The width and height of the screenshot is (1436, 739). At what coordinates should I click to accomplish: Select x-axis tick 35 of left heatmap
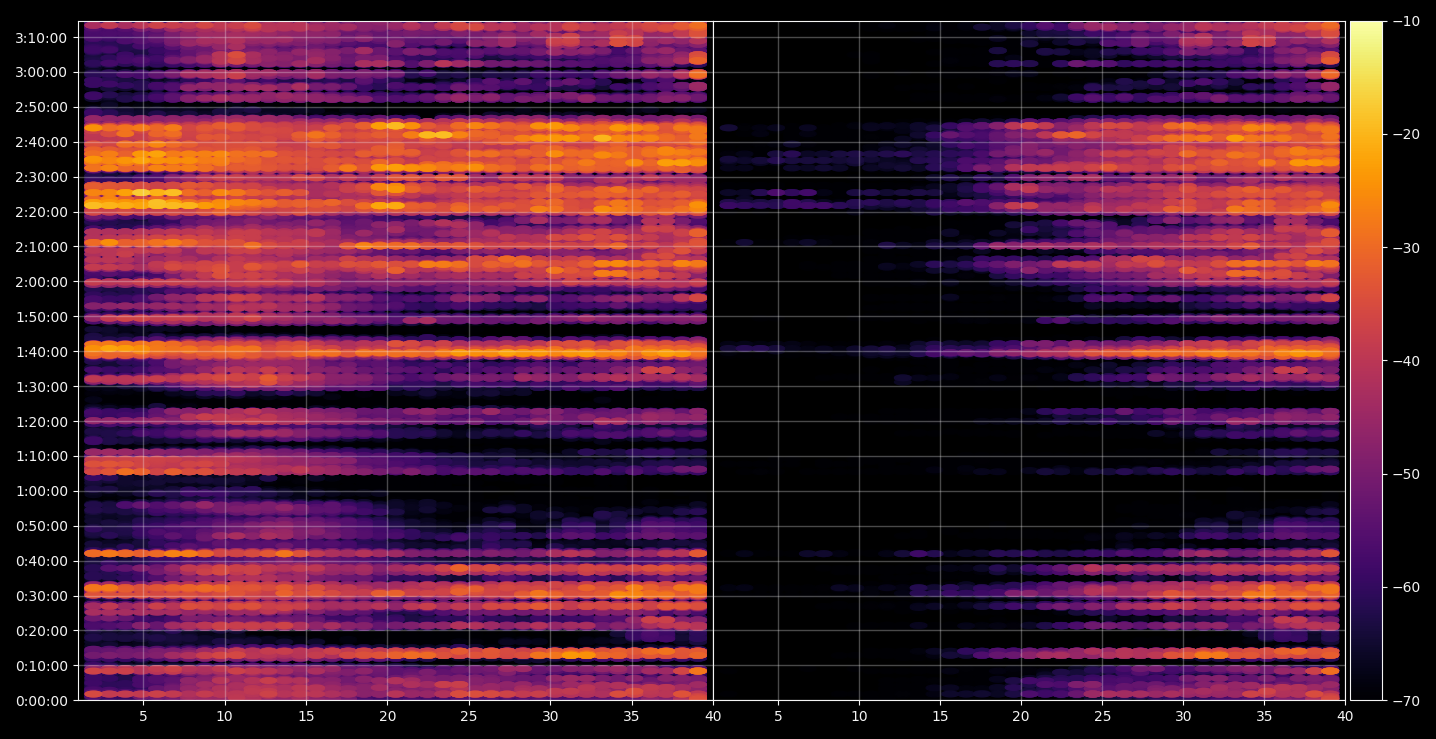pyautogui.click(x=631, y=717)
